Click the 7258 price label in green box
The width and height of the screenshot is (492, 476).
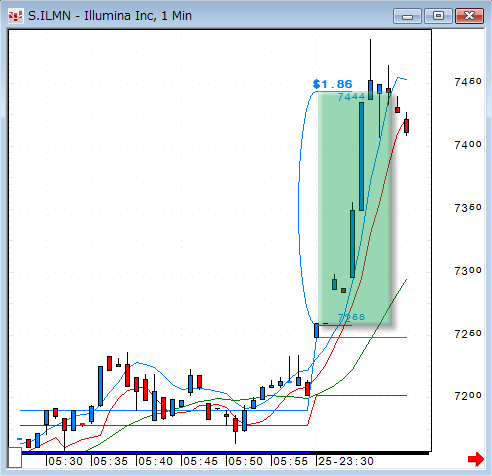pyautogui.click(x=351, y=317)
